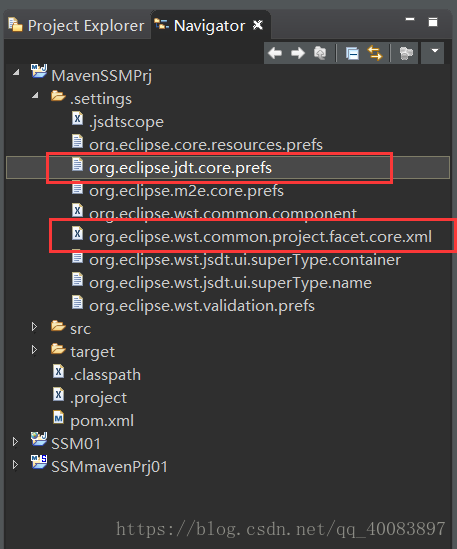Click the org.eclipse.wst.validation.prefs file icon
Viewport: 457px width, 549px height.
click(x=77, y=303)
